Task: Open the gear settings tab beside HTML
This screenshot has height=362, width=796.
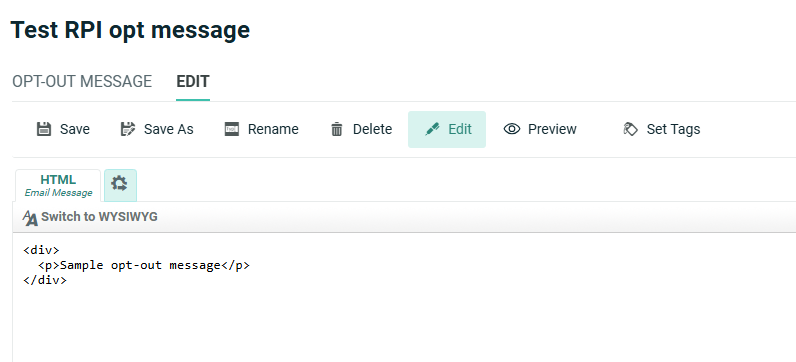Action: [120, 185]
